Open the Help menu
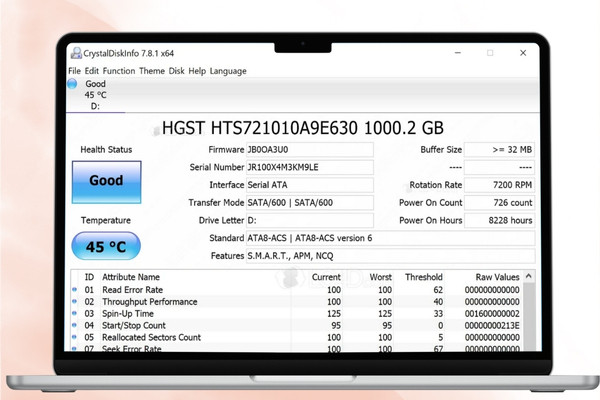600x400 pixels. pyautogui.click(x=197, y=71)
